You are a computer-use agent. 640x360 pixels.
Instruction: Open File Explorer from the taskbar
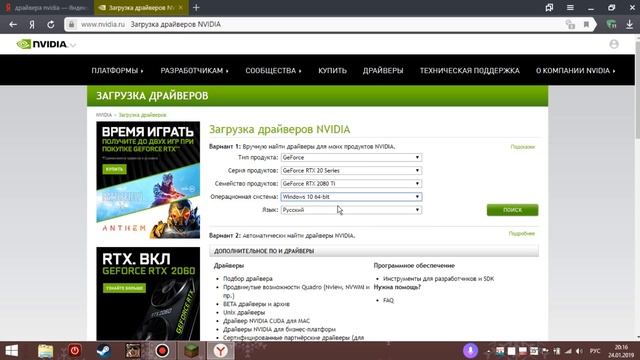click(x=45, y=351)
